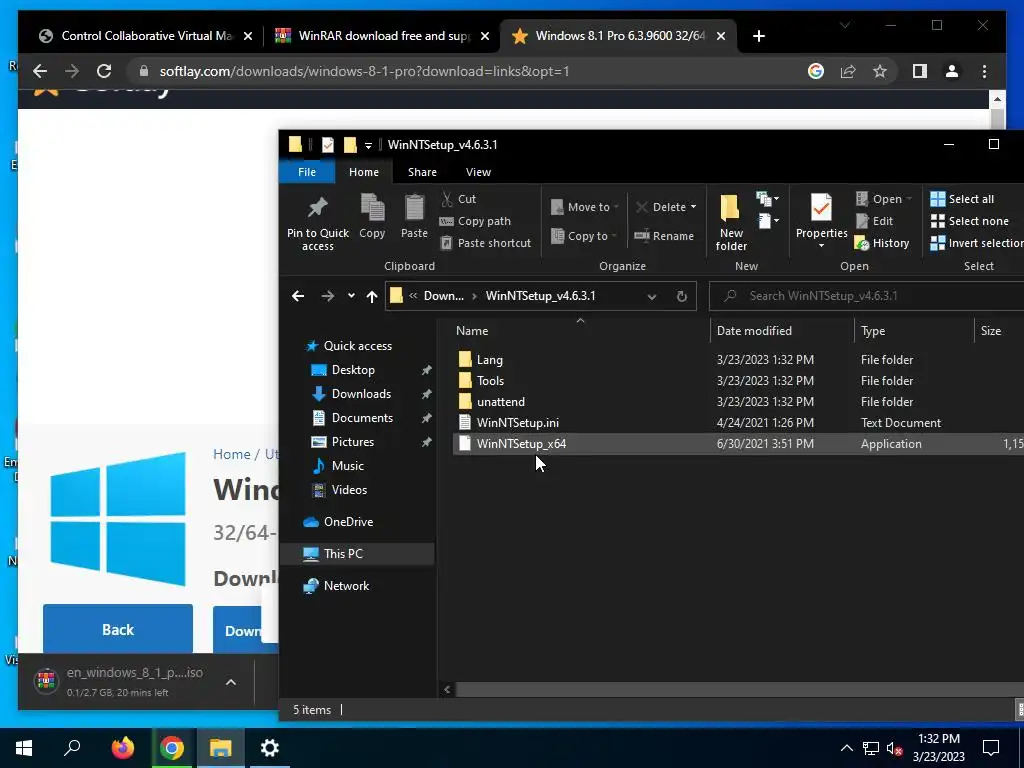Click the Windows Start button
Viewport: 1024px width, 768px height.
[x=24, y=748]
